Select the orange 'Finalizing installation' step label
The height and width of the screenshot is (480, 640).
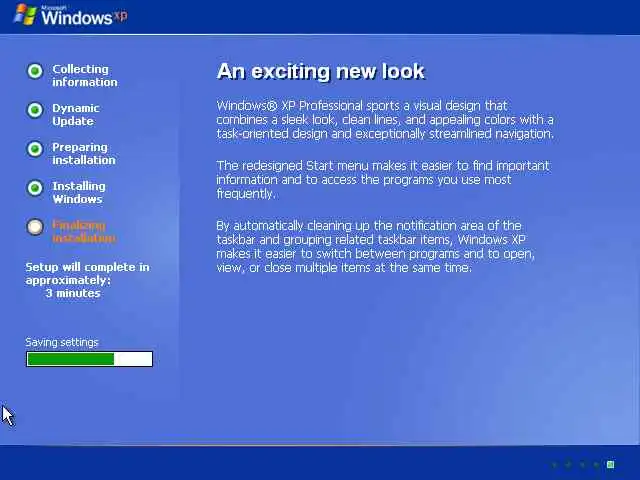pyautogui.click(x=84, y=231)
